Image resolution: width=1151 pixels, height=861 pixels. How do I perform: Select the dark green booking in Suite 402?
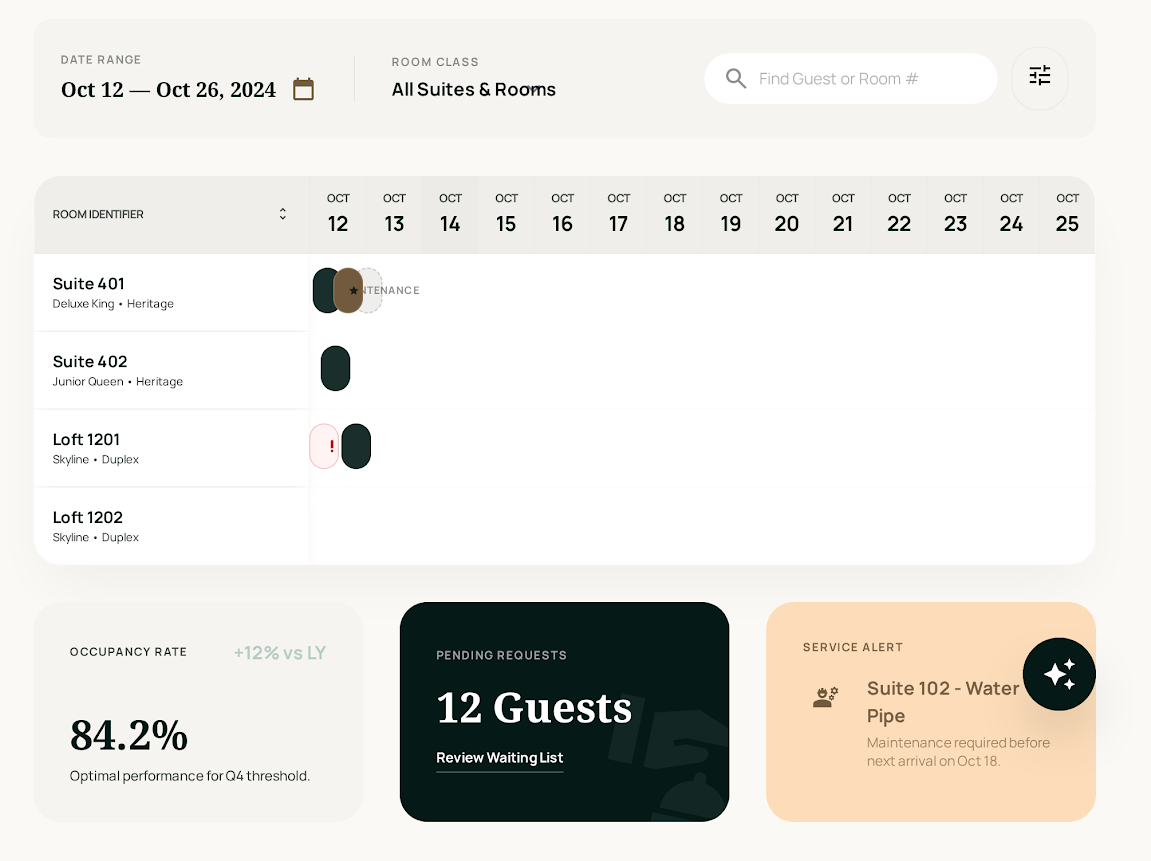tap(335, 368)
